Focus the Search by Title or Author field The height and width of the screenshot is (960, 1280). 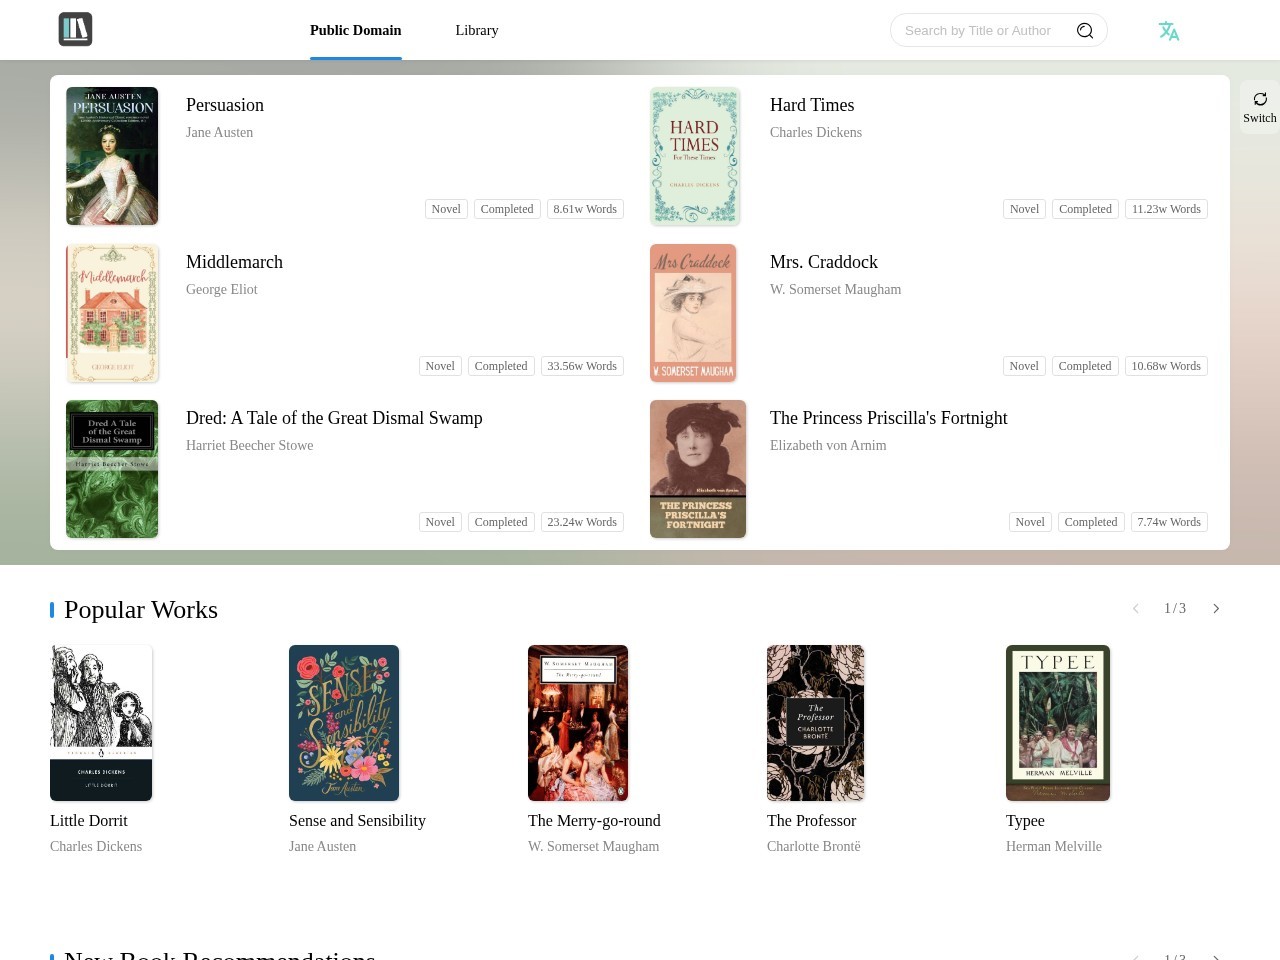[x=985, y=30]
